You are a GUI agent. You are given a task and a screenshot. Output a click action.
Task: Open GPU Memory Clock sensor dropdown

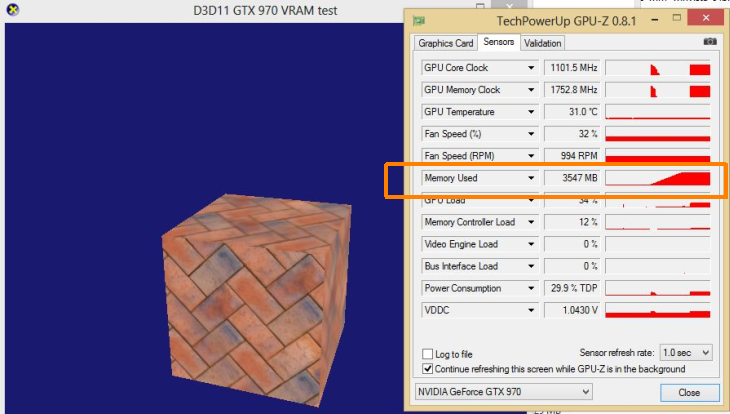(x=531, y=90)
